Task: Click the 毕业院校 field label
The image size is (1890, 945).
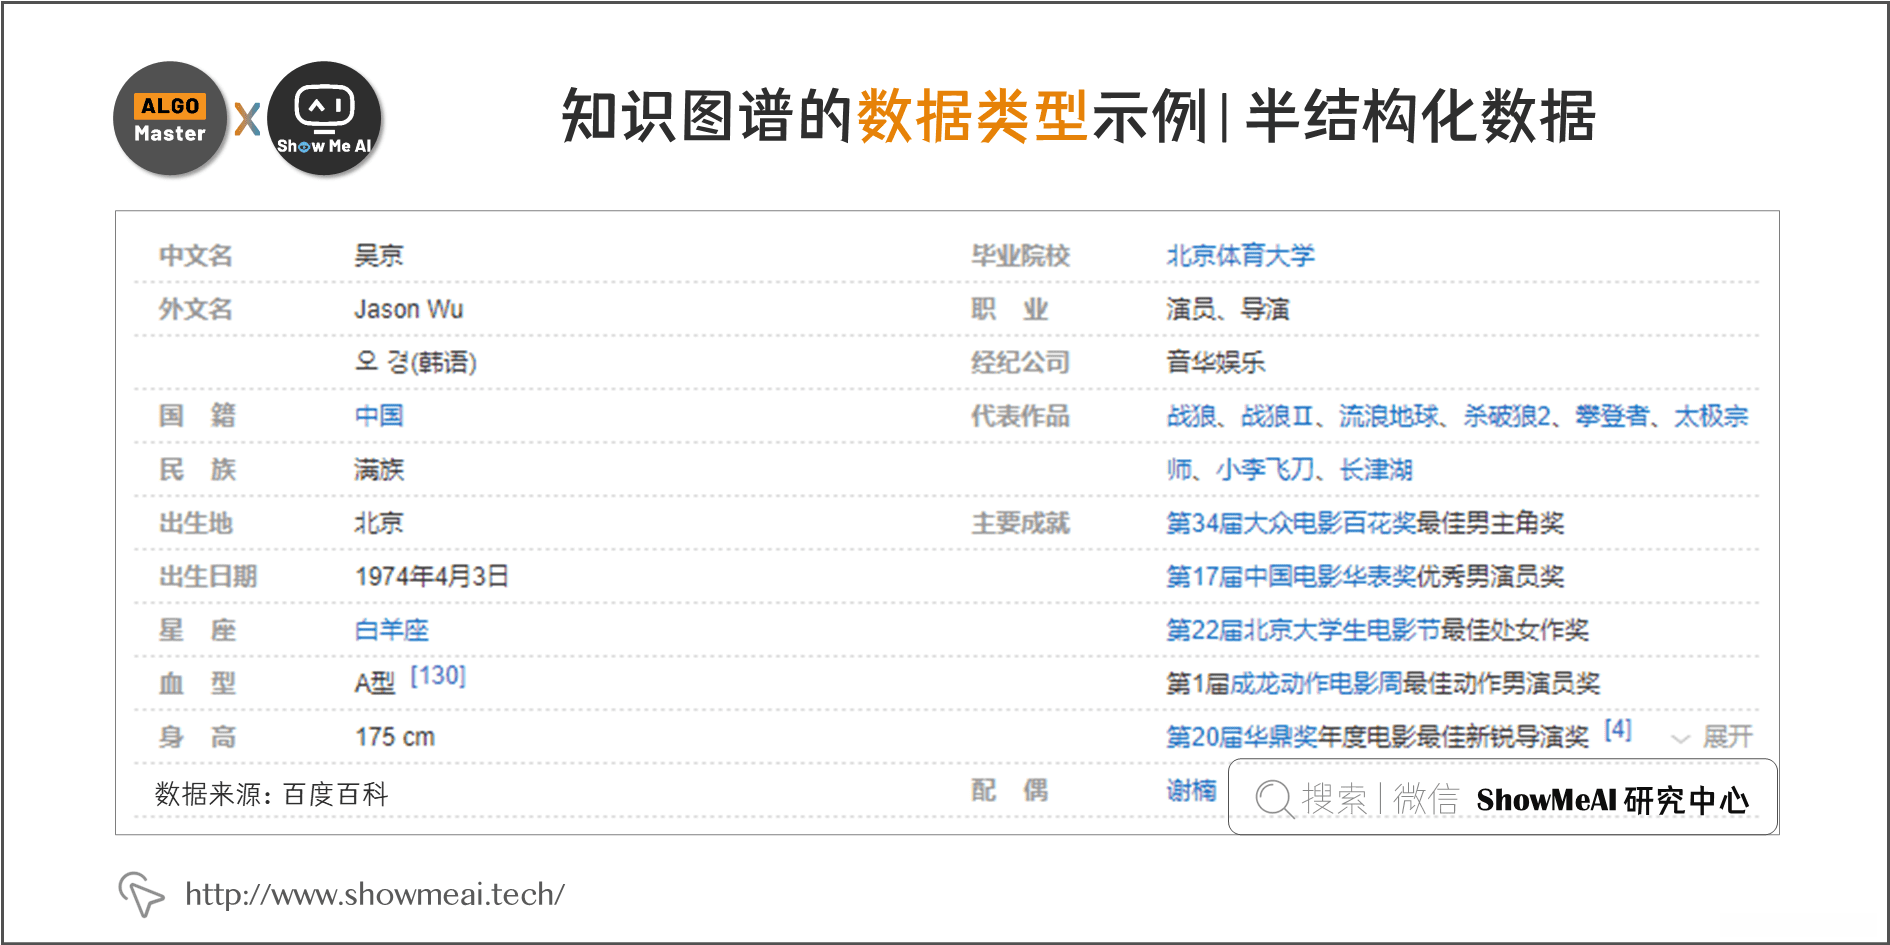Action: 1020,256
